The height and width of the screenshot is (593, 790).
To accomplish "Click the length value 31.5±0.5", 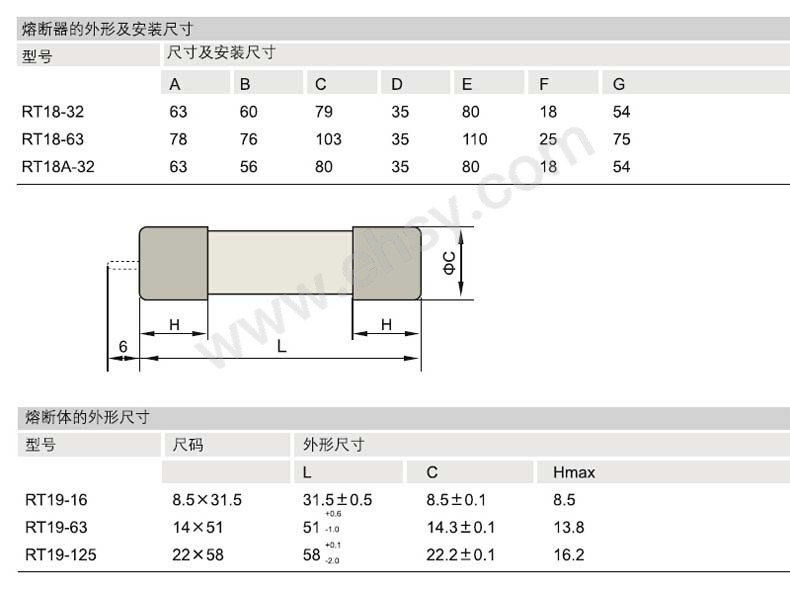I will click(x=338, y=500).
